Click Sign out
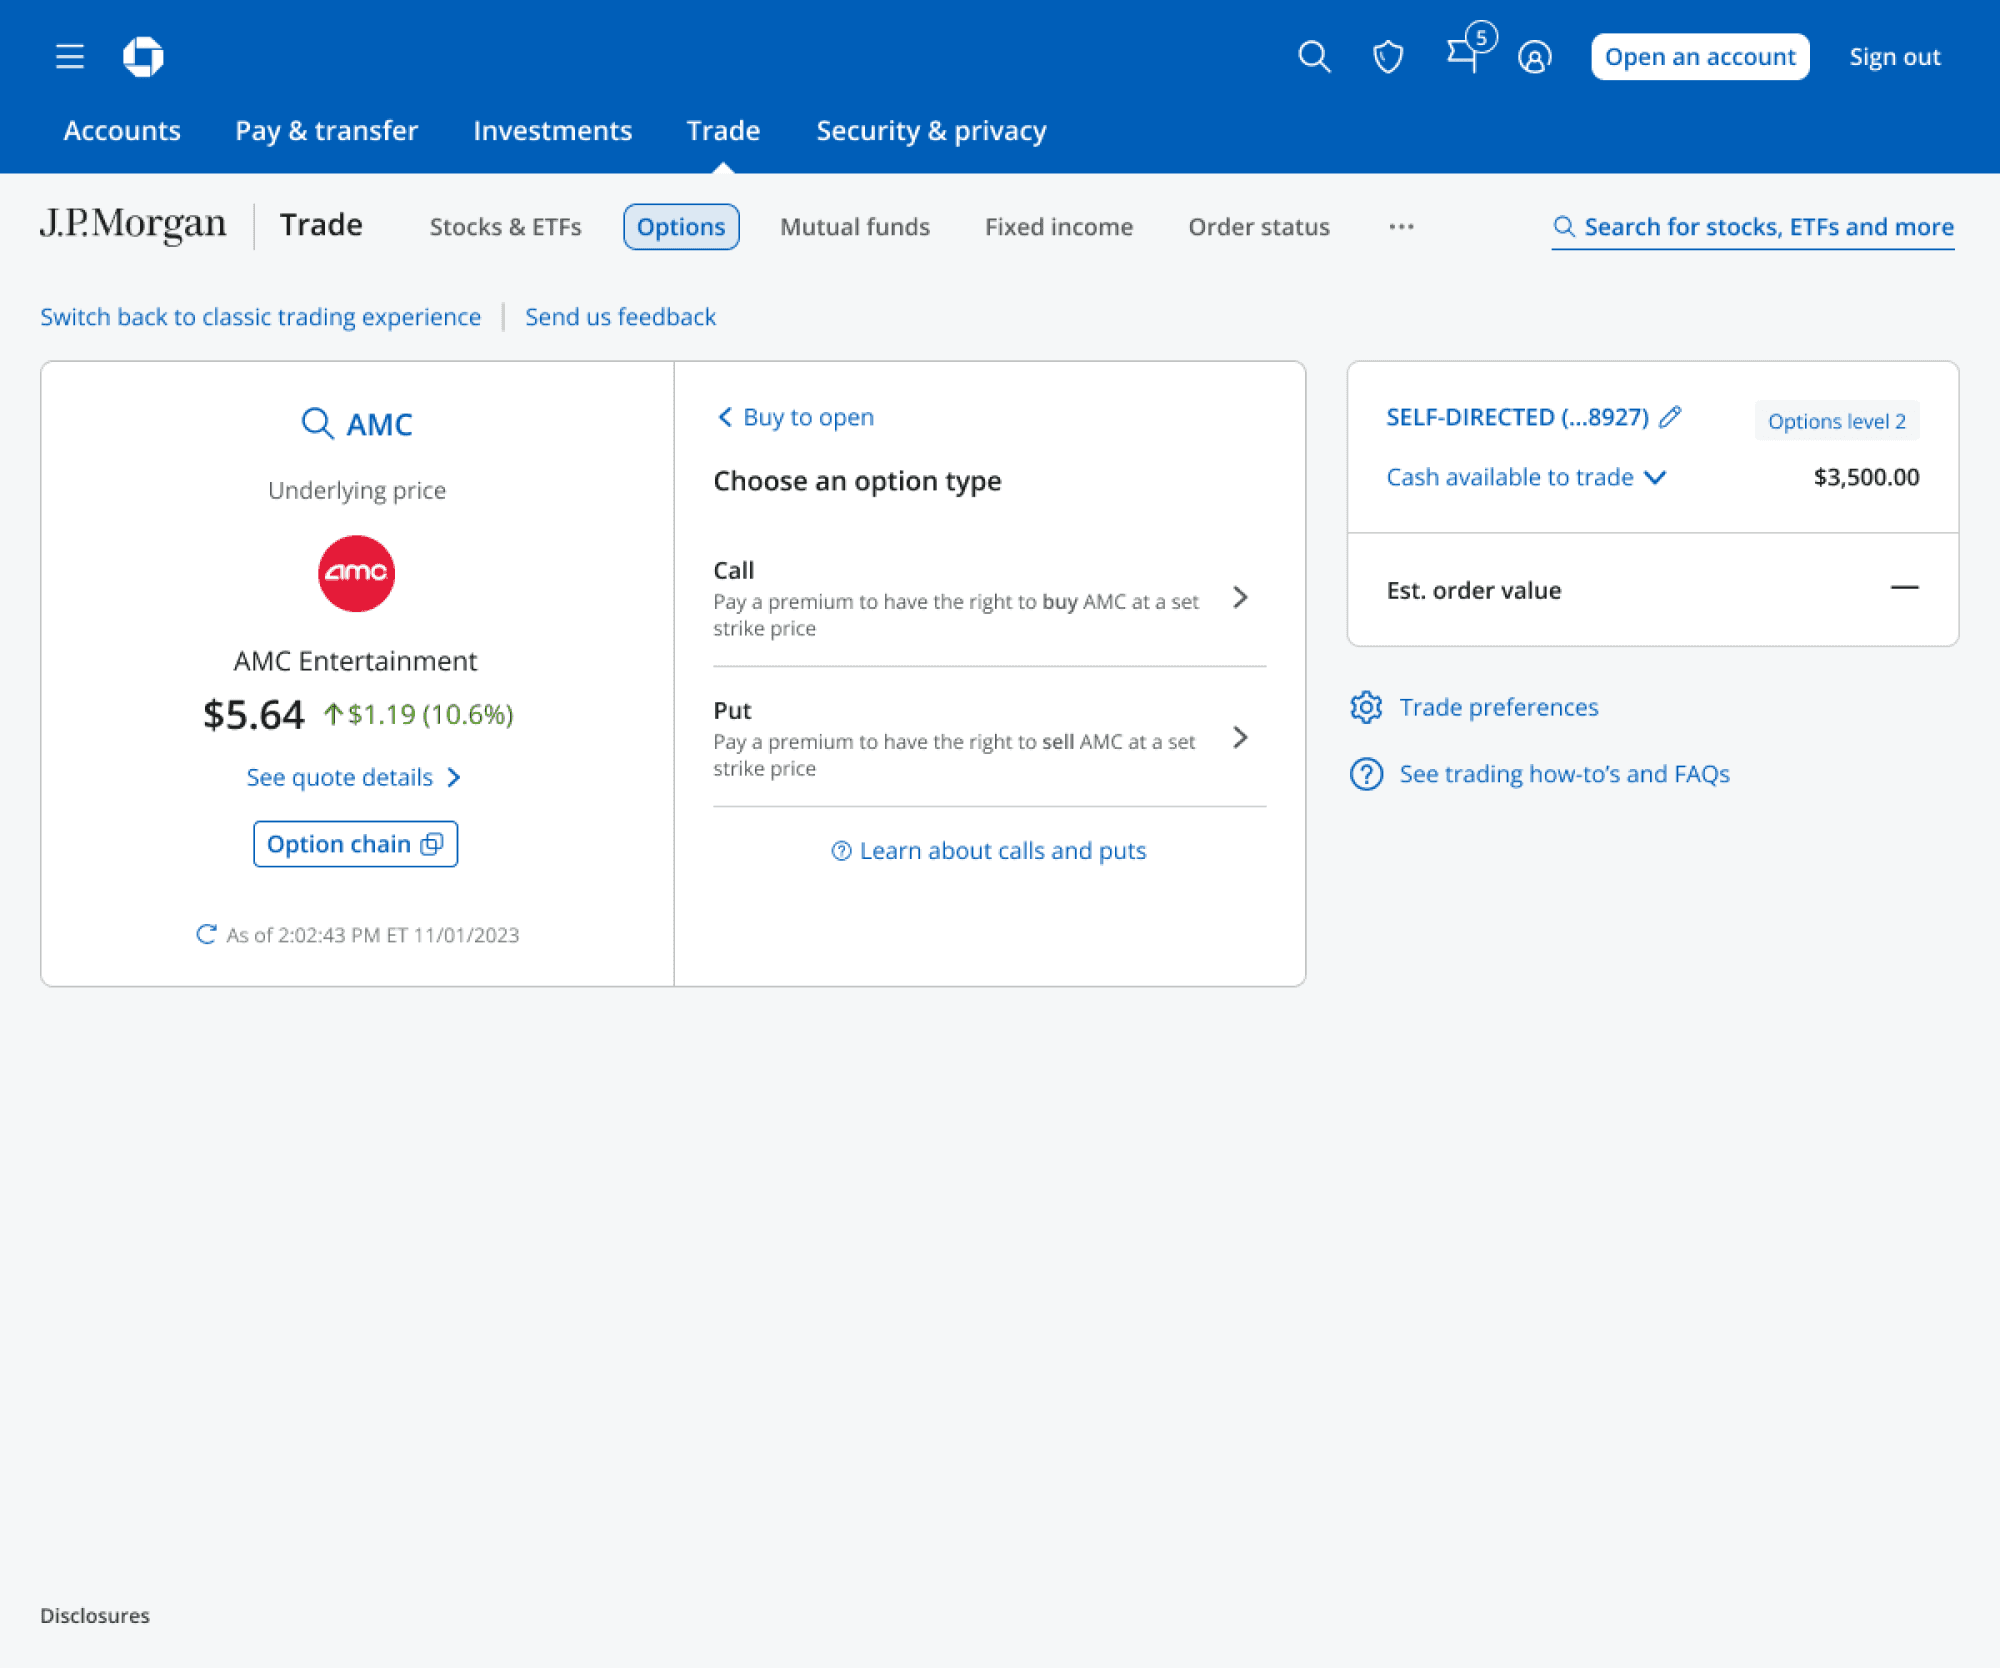 [x=1894, y=57]
